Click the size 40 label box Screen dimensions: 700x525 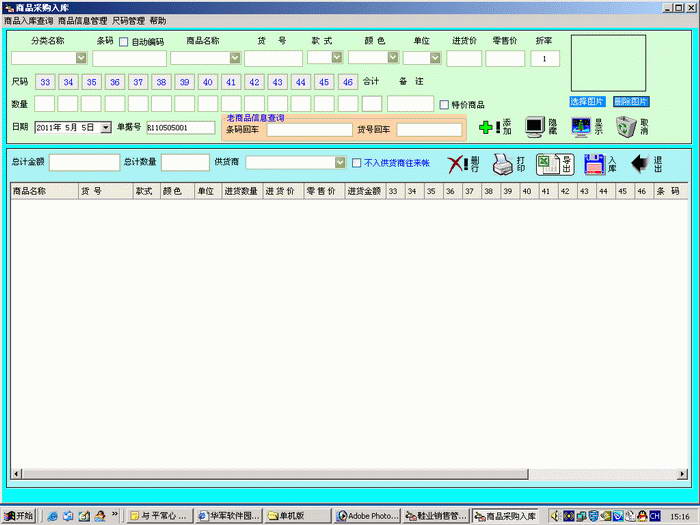pos(208,82)
